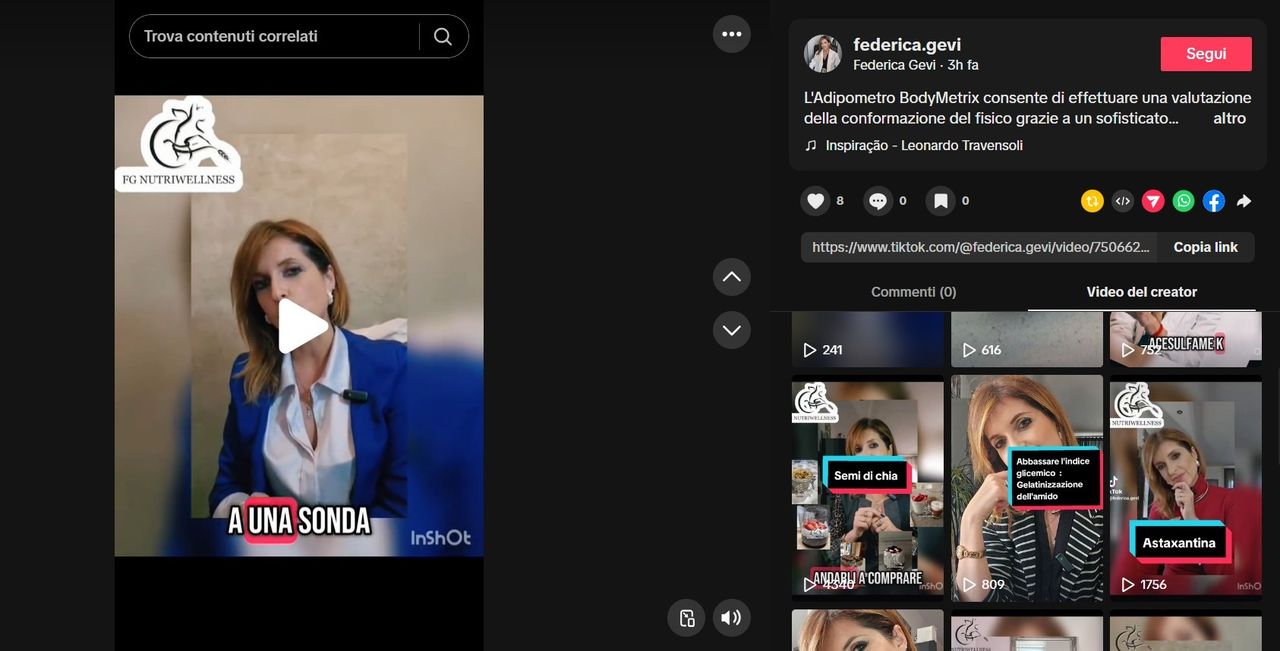Viewport: 1280px width, 651px height.
Task: Click the yellow repost icon
Action: click(x=1092, y=201)
